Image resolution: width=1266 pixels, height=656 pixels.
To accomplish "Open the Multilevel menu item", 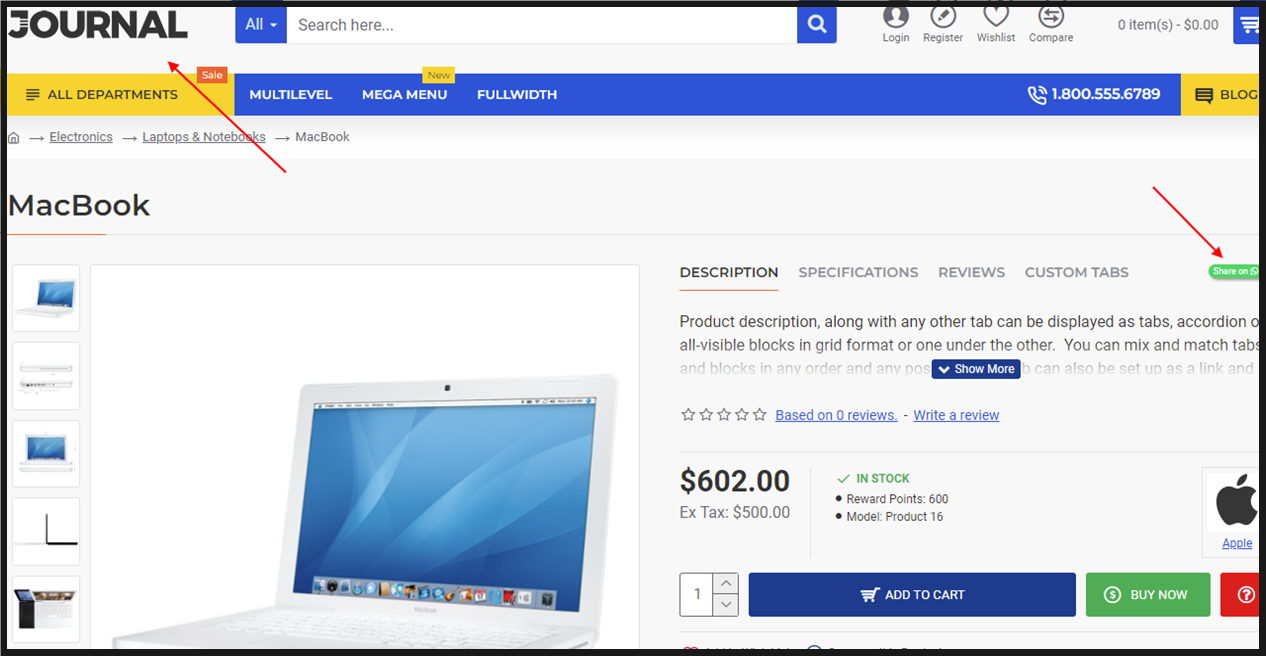I will [x=291, y=95].
